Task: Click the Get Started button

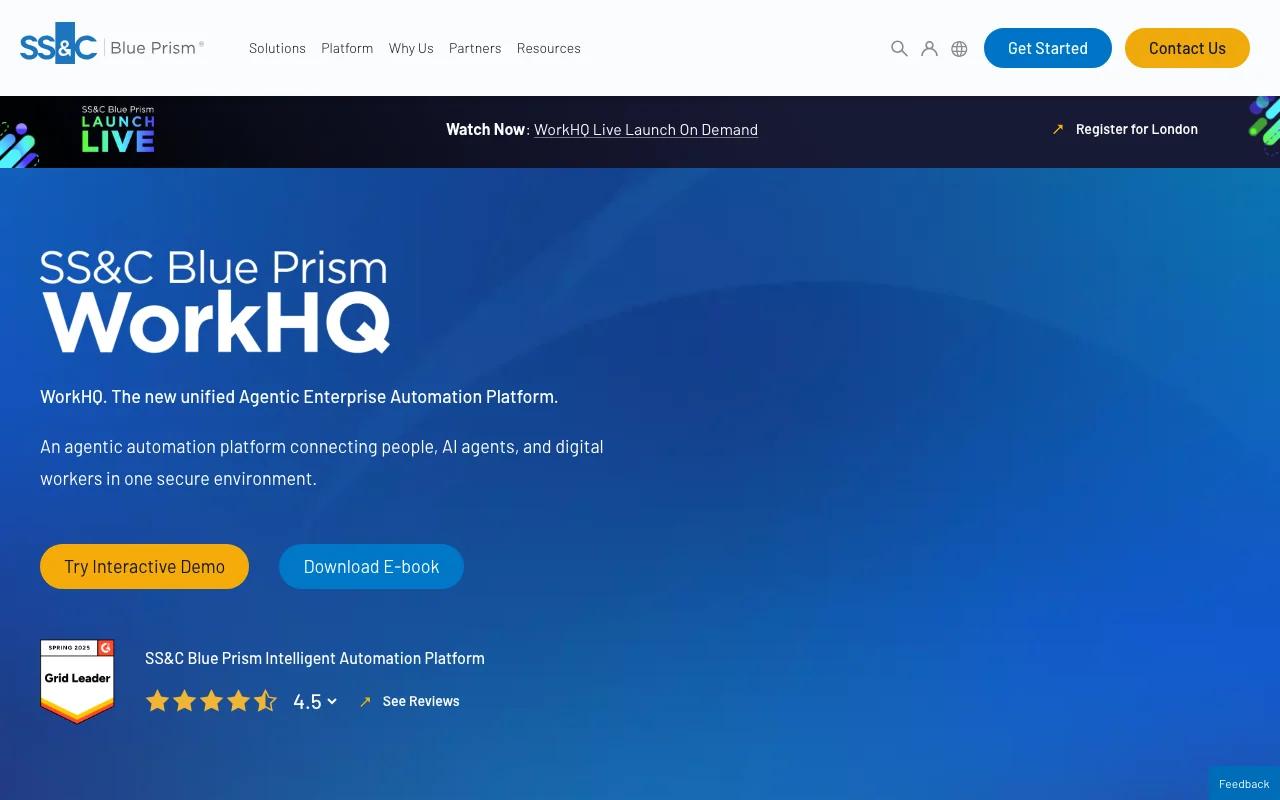Action: pos(1048,48)
